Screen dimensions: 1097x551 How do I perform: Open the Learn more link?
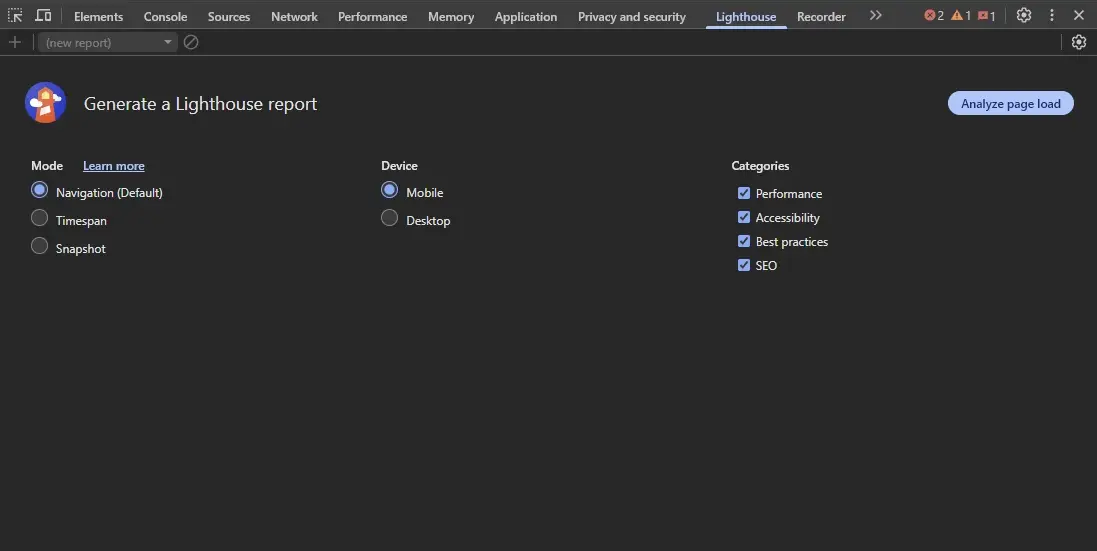point(113,166)
